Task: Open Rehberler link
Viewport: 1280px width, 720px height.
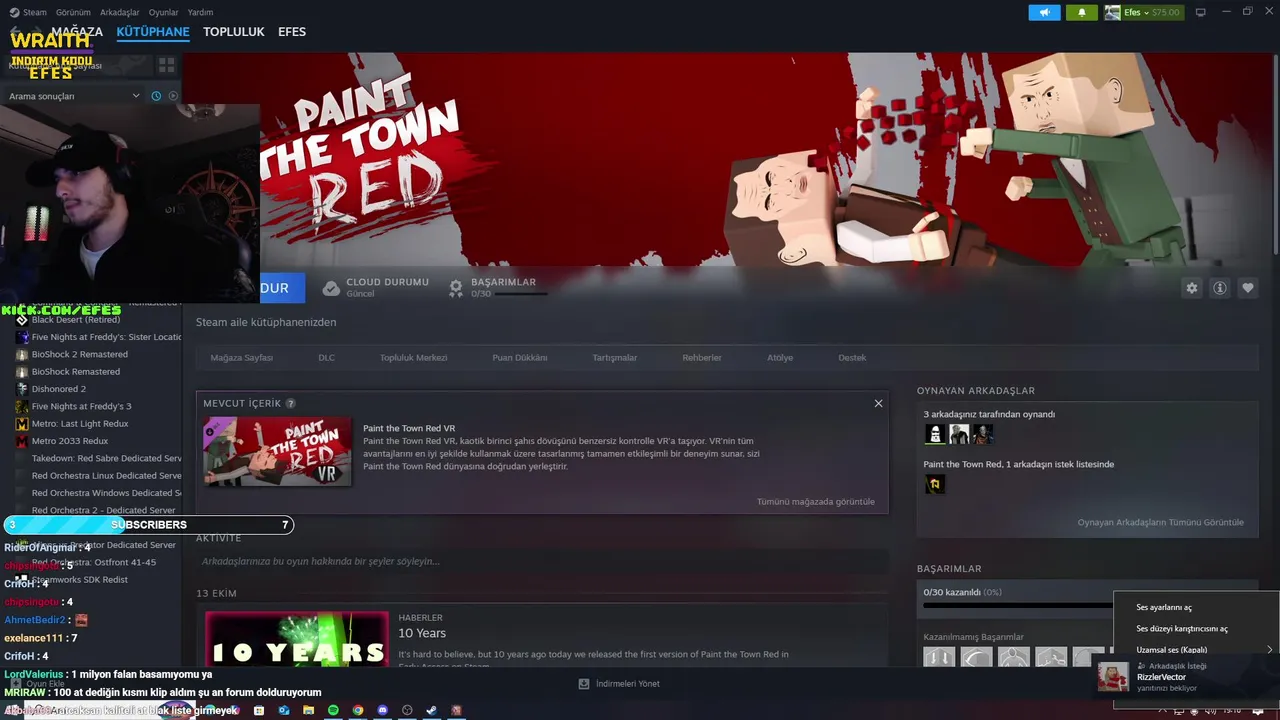Action: tap(702, 358)
